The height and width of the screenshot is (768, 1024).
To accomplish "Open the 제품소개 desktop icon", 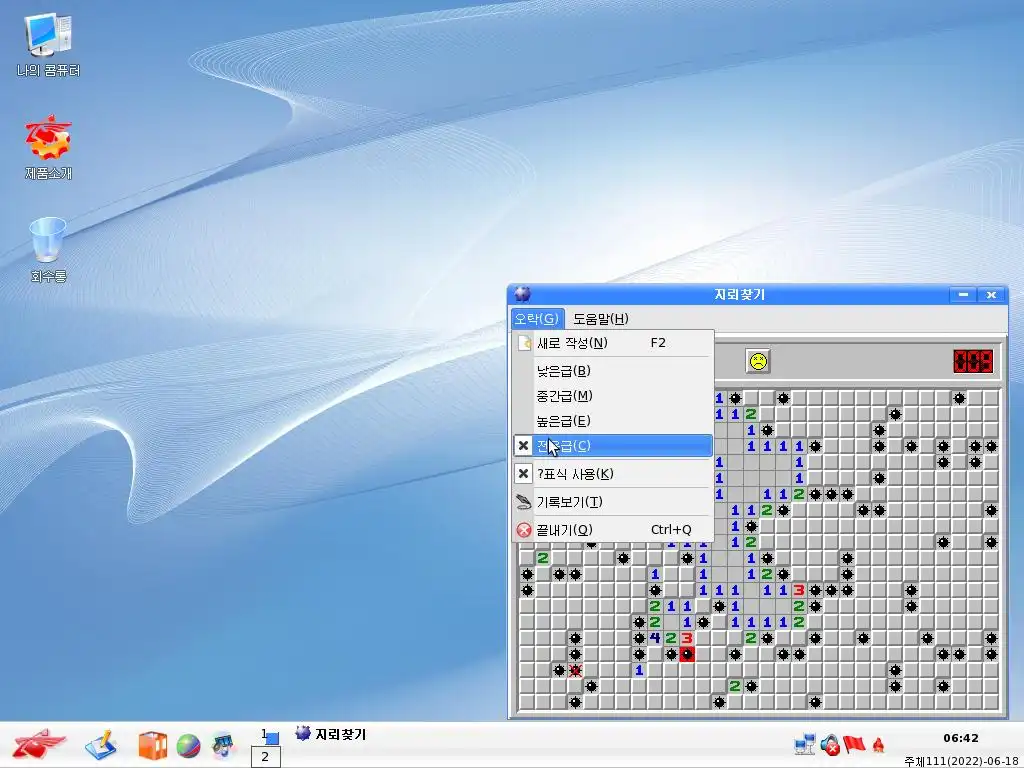I will point(48,148).
